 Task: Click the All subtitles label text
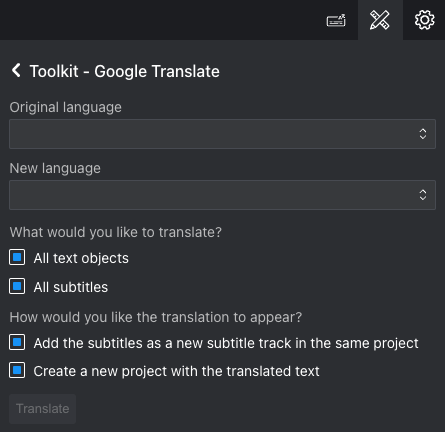pos(71,287)
